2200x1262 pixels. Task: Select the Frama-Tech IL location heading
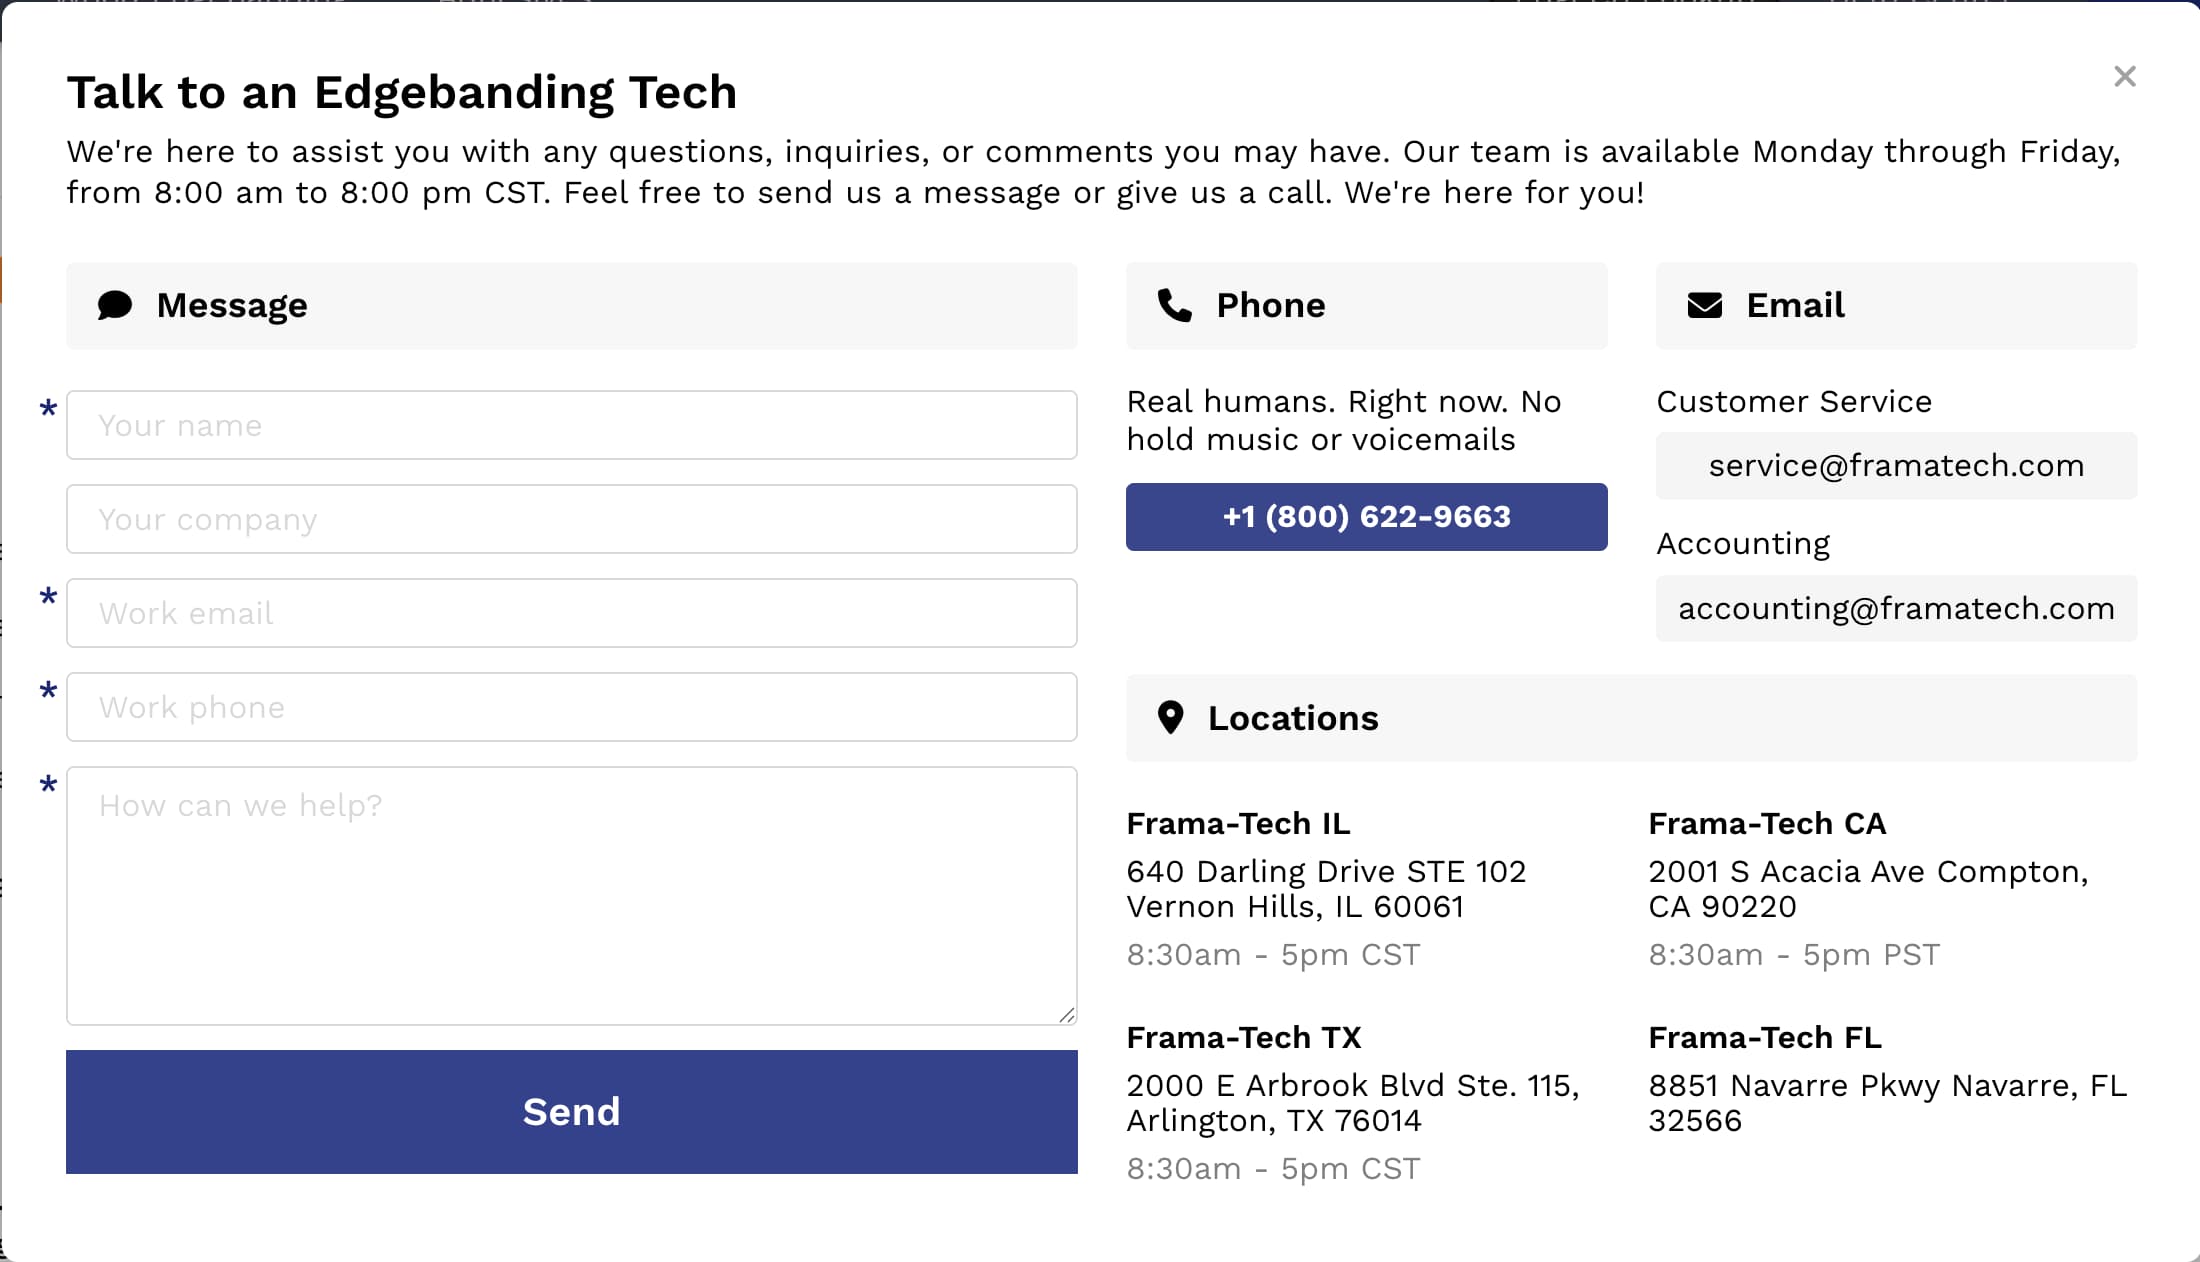[1238, 824]
